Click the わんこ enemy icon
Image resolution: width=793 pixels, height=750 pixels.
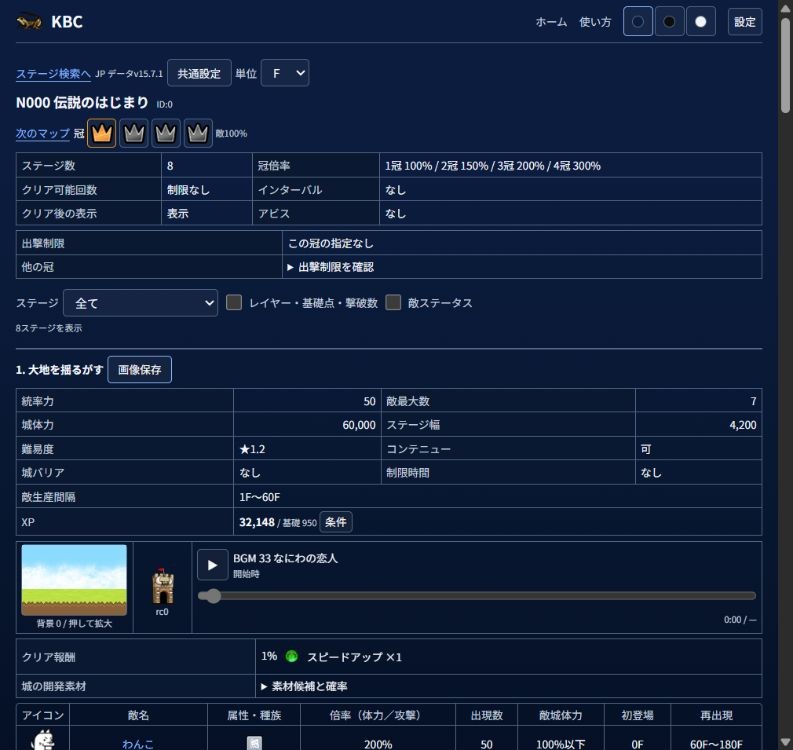coord(43,740)
